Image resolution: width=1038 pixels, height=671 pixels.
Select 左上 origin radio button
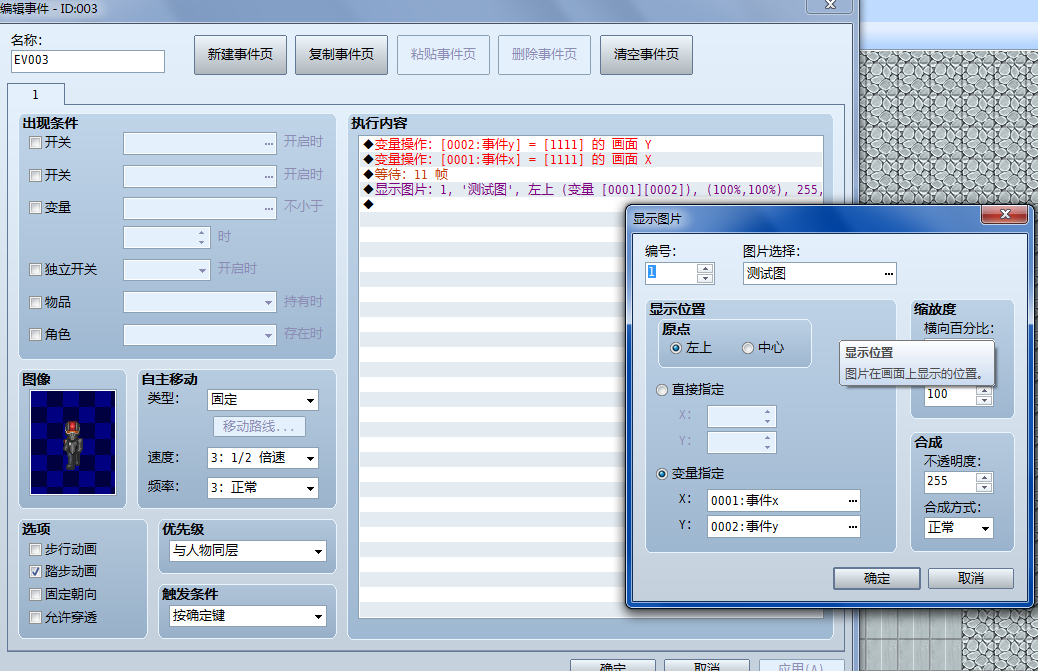[676, 348]
